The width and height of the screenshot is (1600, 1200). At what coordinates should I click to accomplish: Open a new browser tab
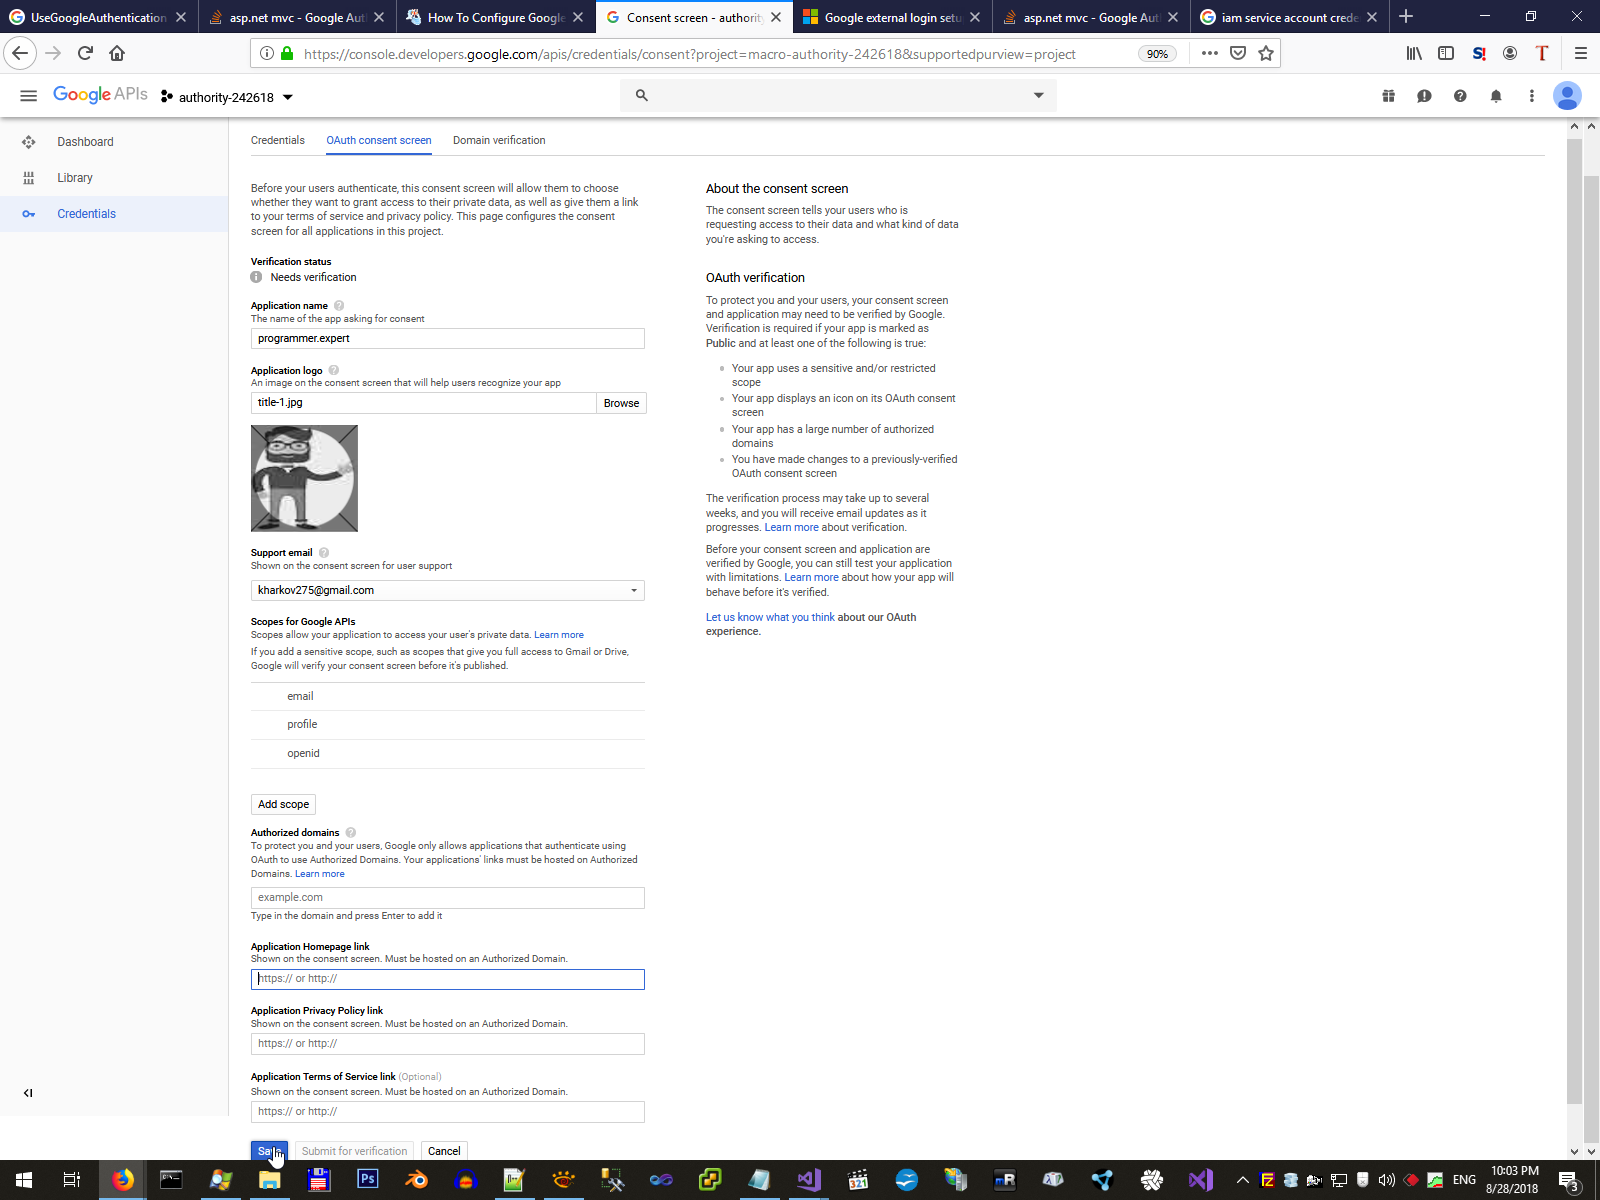coord(1406,16)
